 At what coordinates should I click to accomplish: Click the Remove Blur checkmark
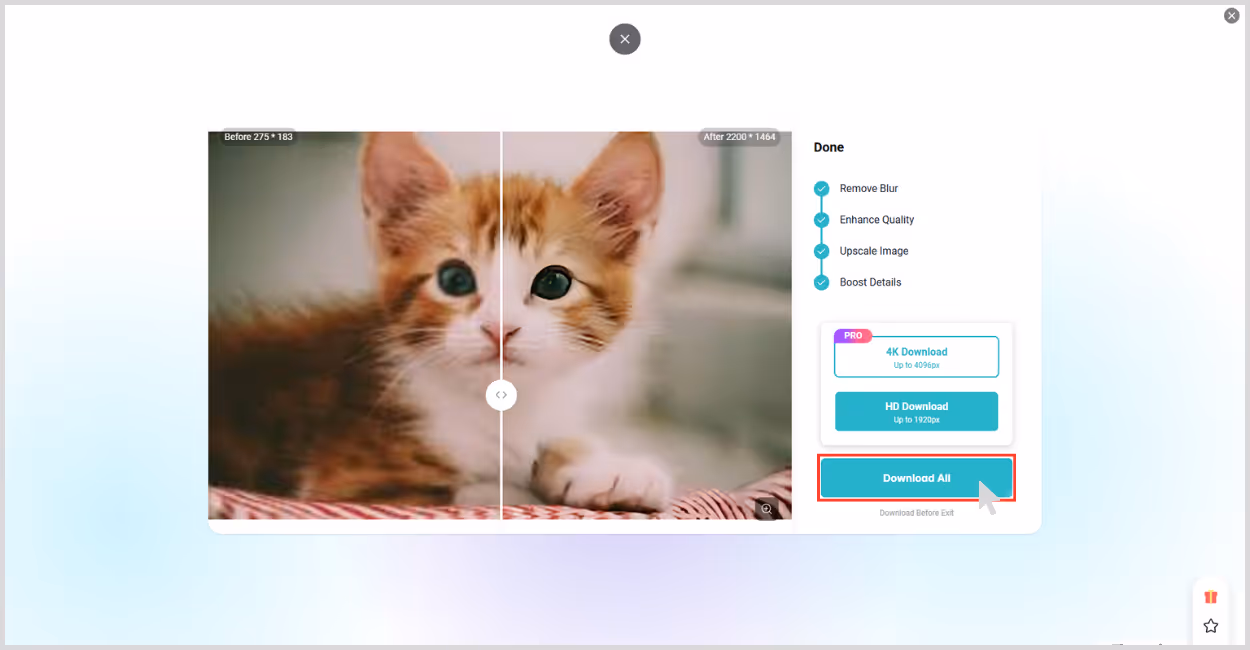coord(821,188)
